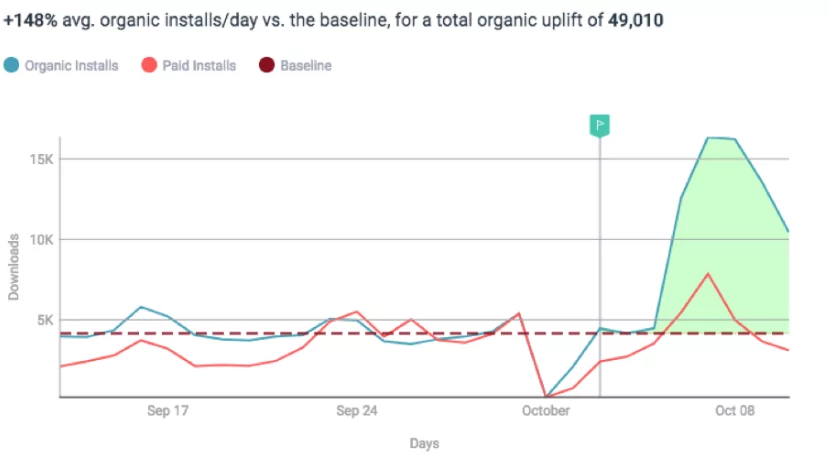Screen dimensions: 828x460
Task: Select the October date label
Action: click(x=545, y=411)
